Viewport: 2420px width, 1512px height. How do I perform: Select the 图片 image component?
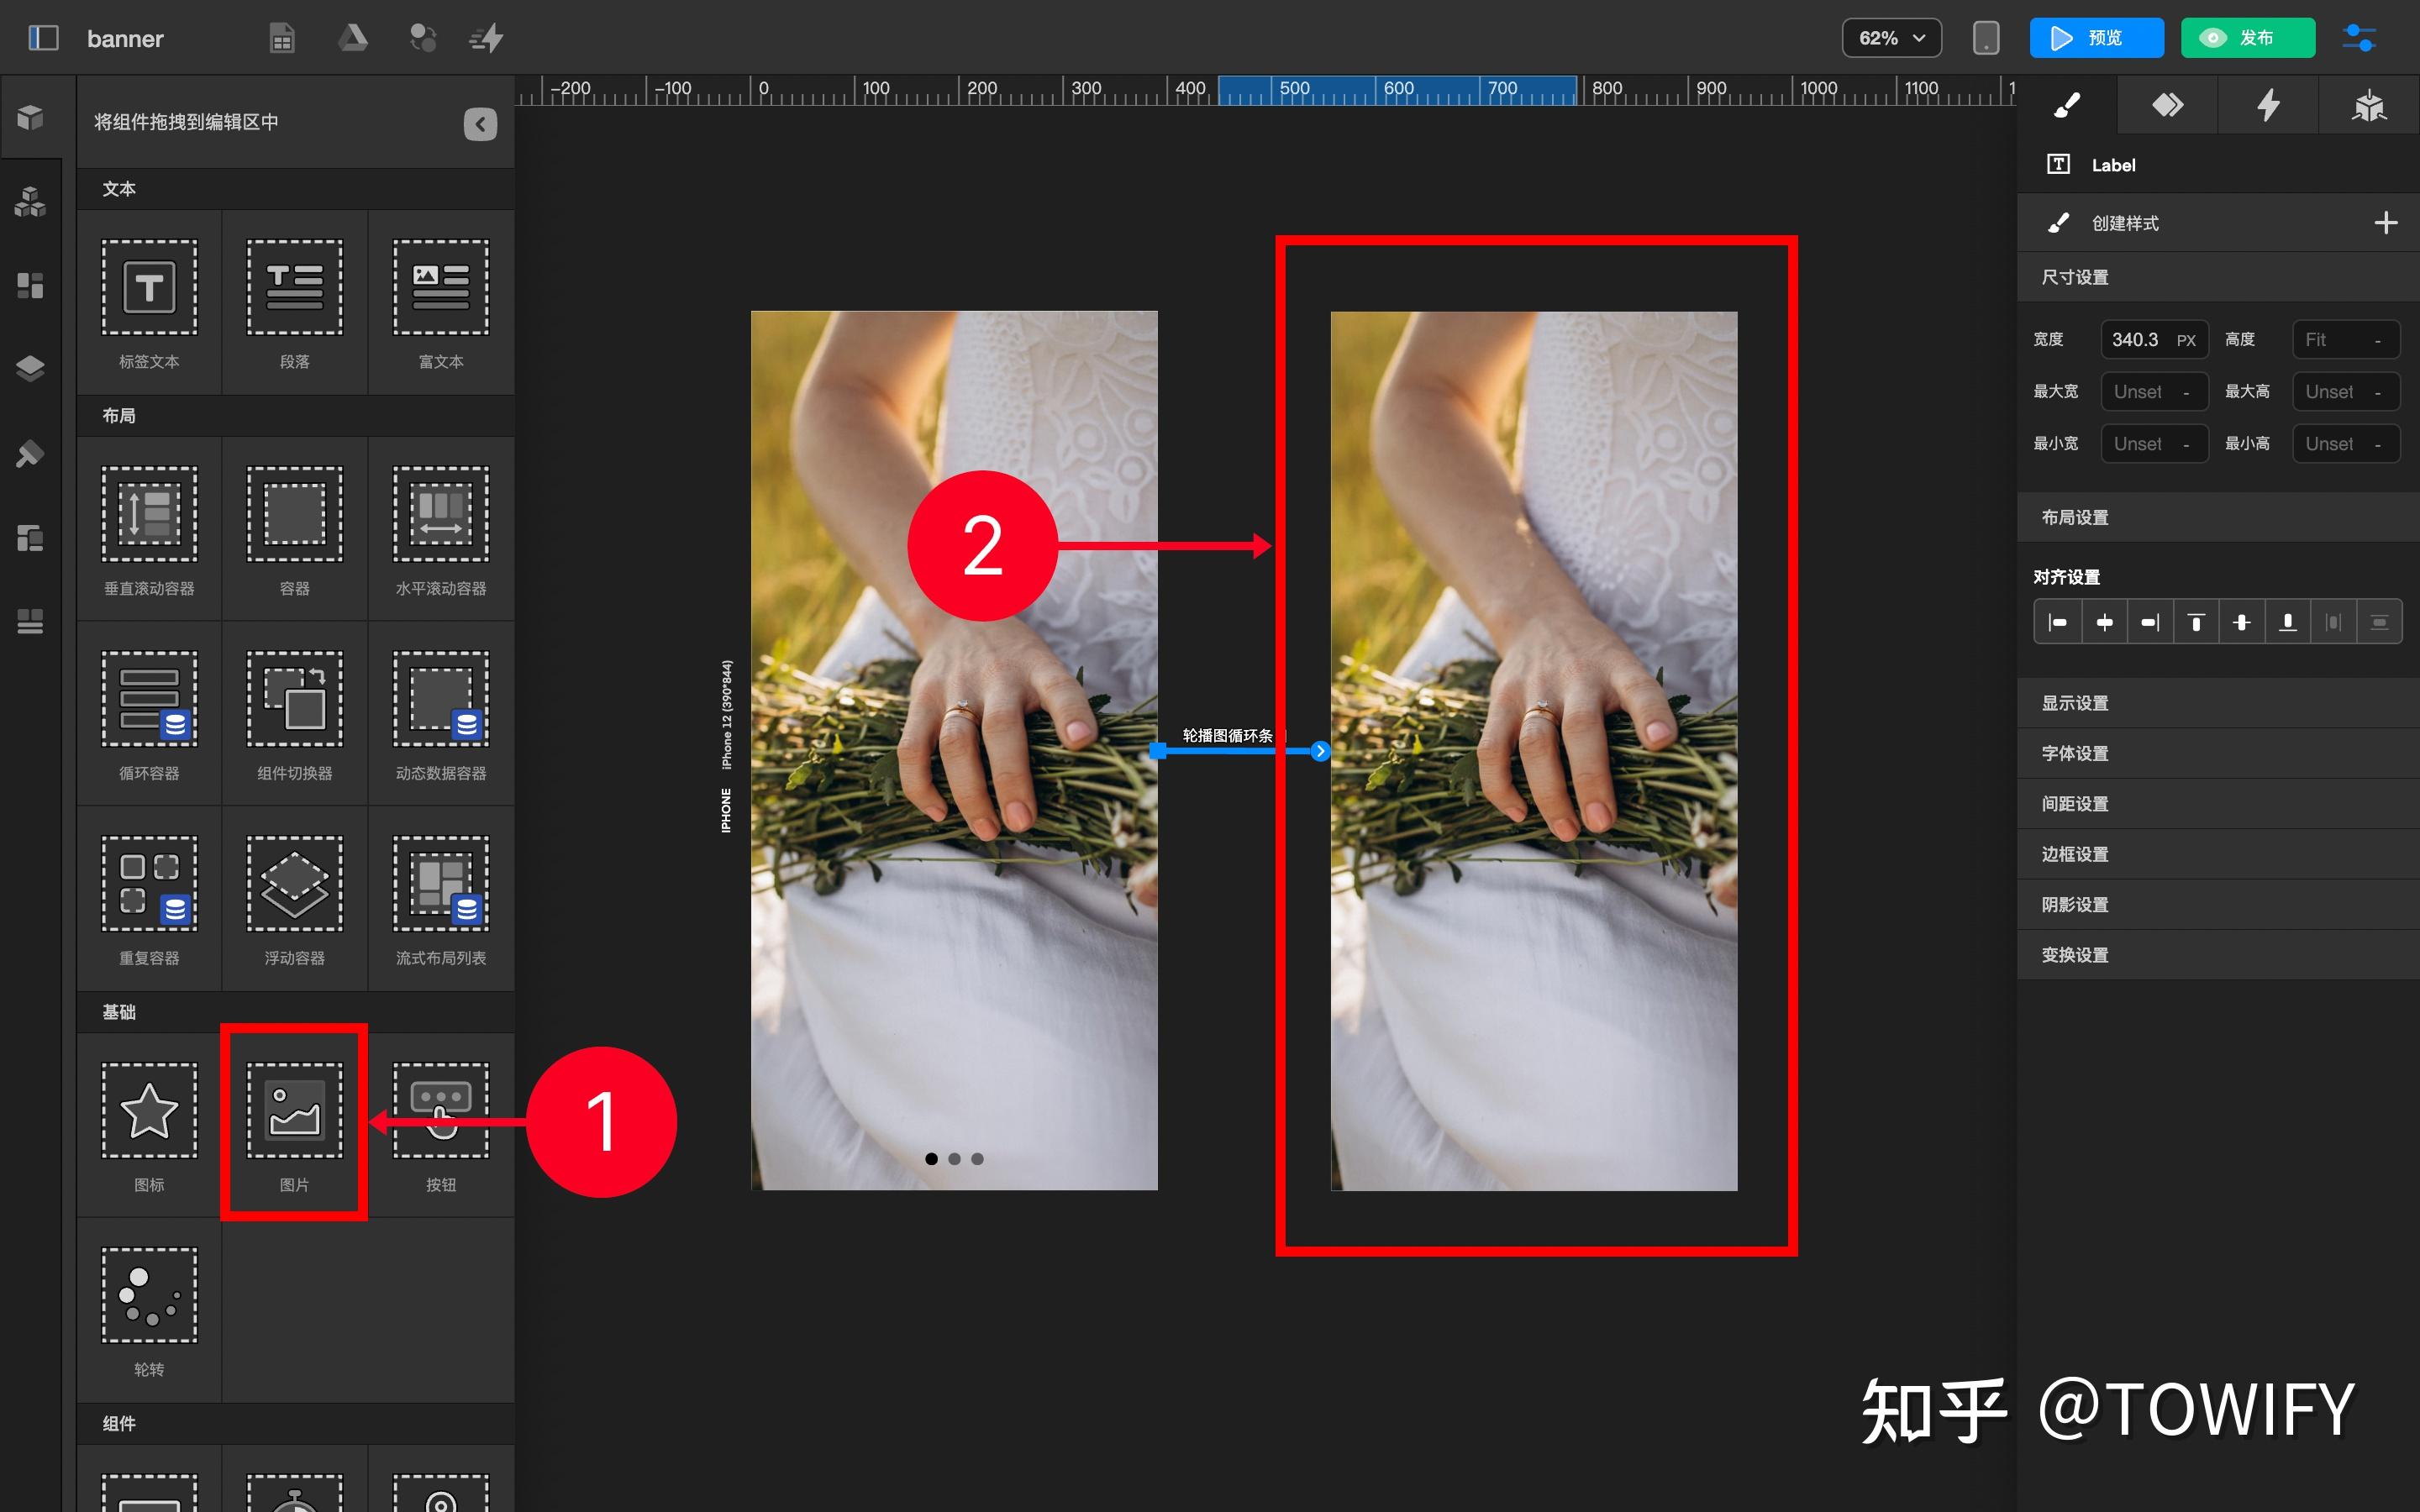pos(294,1123)
